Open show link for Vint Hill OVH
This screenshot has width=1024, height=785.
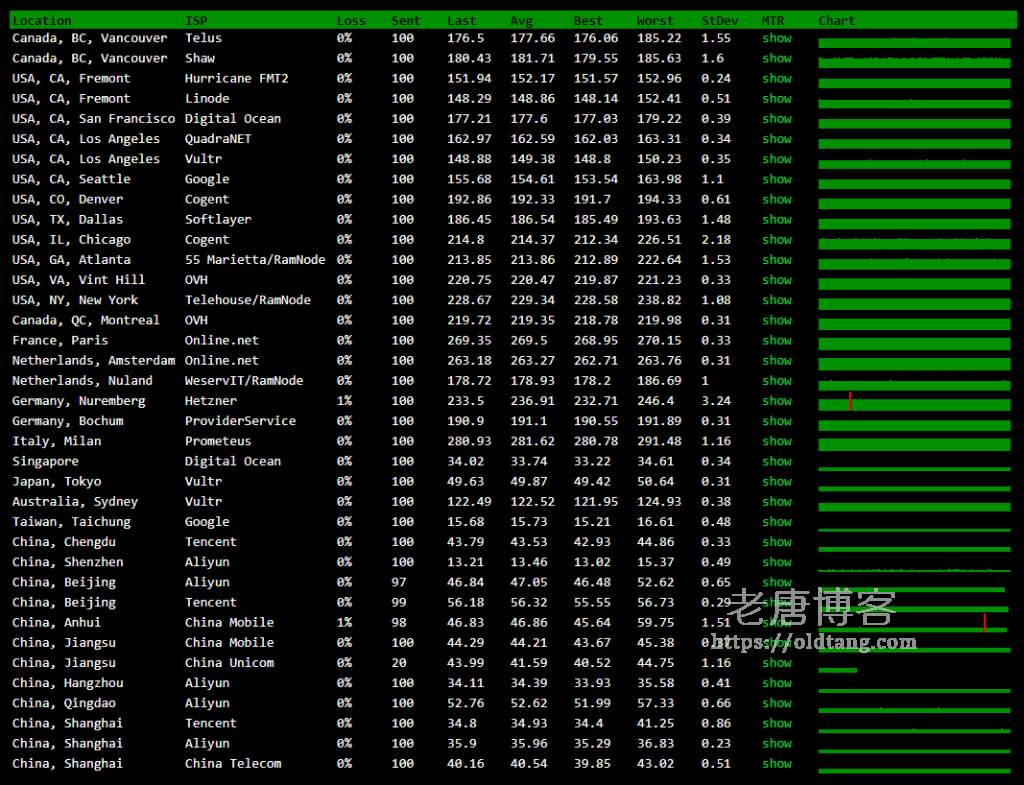[x=776, y=280]
